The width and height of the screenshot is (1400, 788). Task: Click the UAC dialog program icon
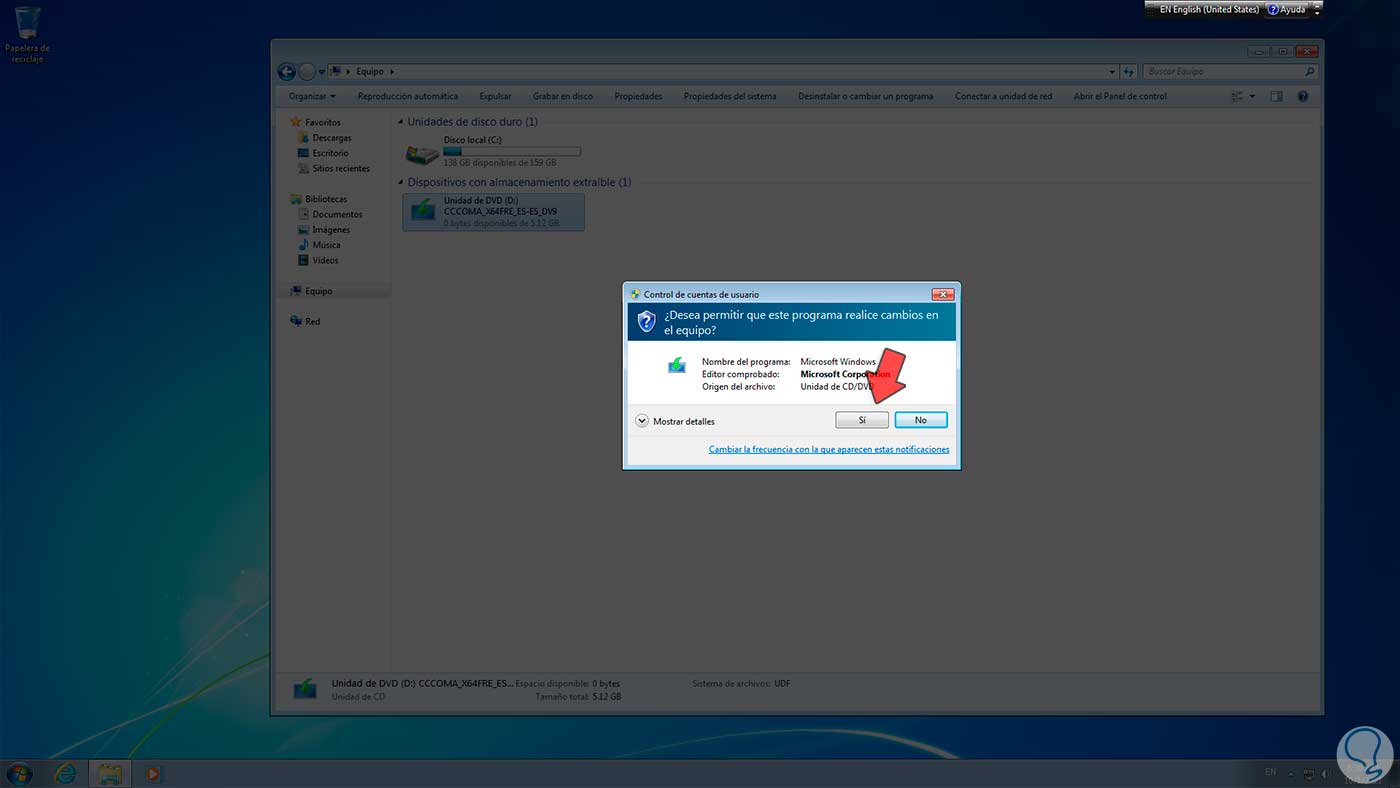tap(677, 365)
